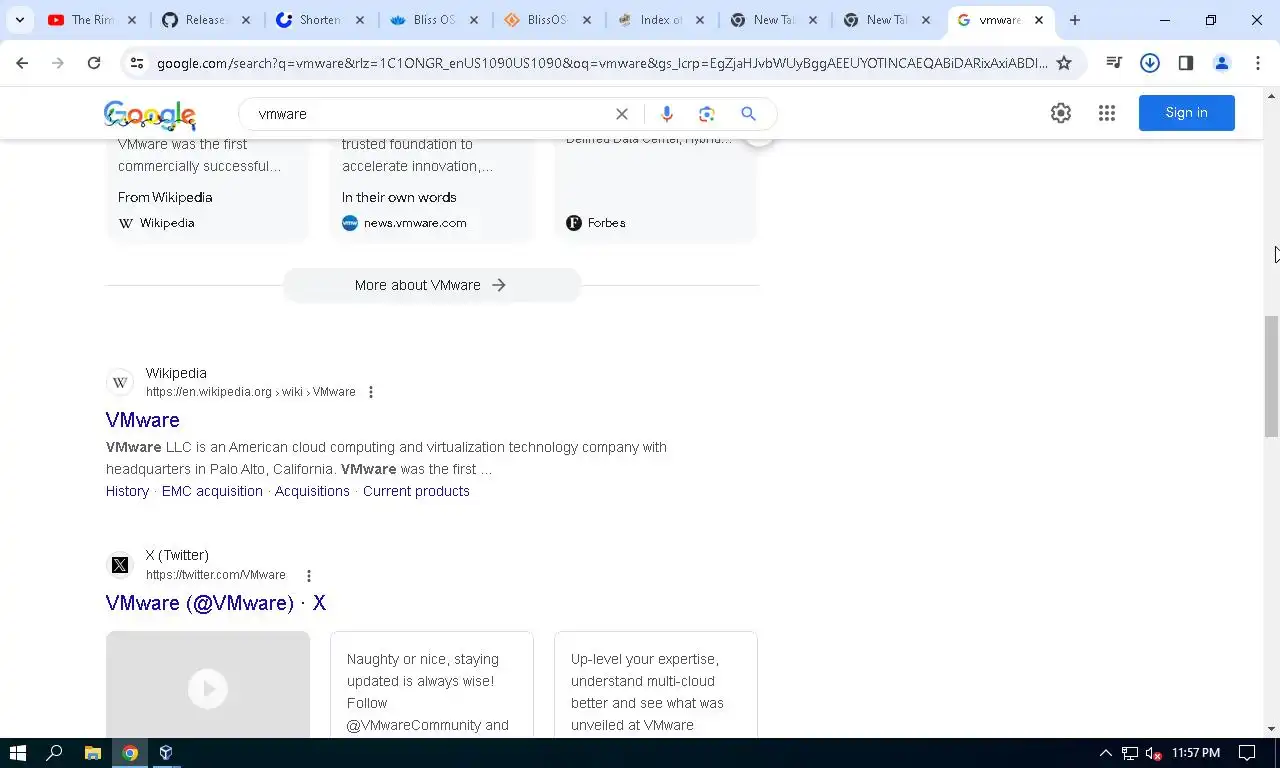Click the More about VMware button
Viewport: 1280px width, 768px height.
tap(431, 285)
